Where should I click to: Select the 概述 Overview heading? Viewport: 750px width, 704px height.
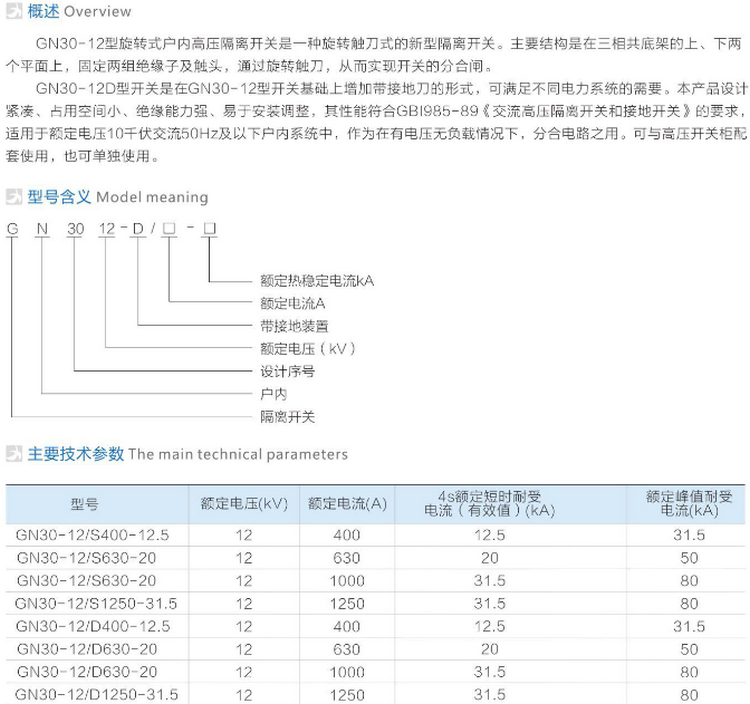[x=79, y=11]
